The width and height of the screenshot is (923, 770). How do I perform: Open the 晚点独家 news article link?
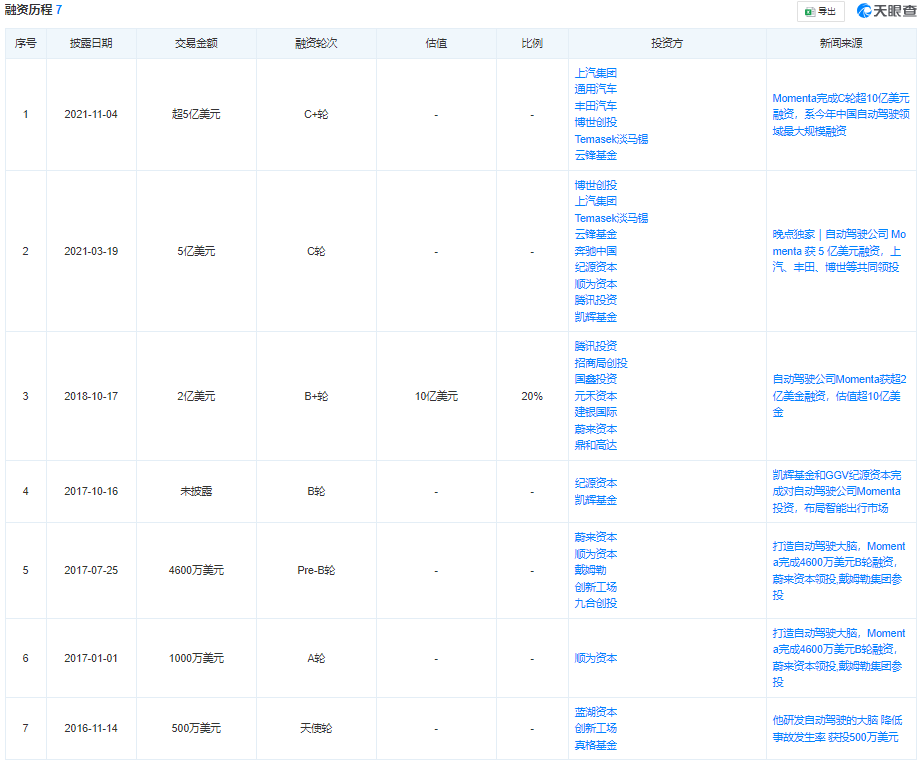840,251
